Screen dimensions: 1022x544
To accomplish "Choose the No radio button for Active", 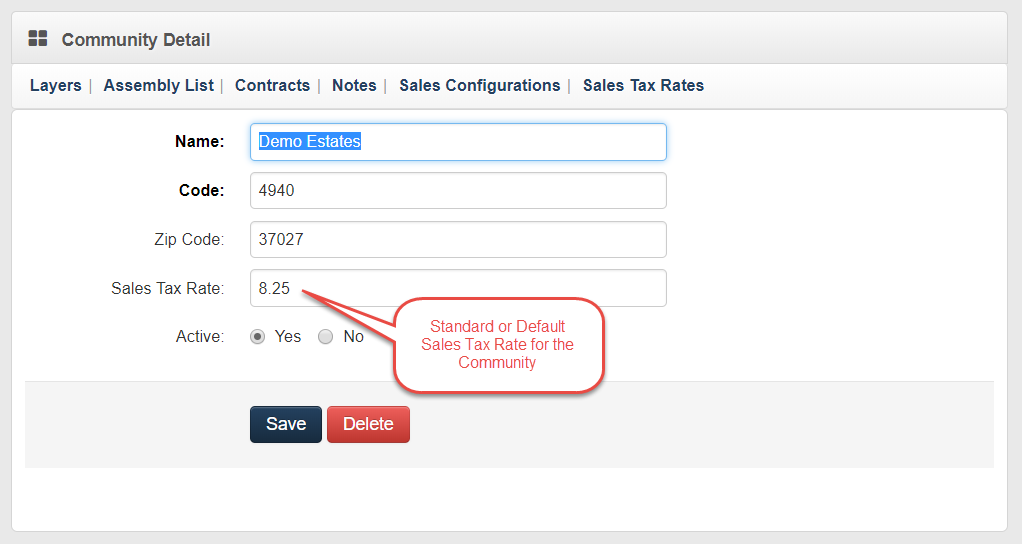I will click(325, 337).
